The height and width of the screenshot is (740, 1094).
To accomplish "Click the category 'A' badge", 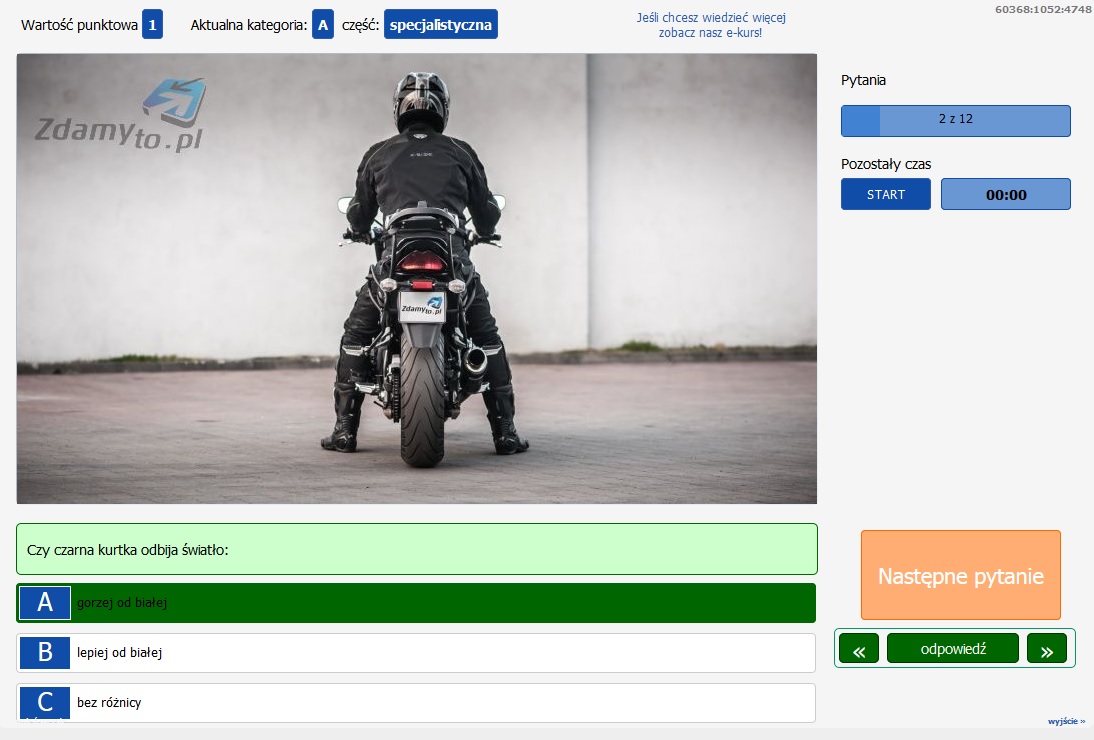I will pos(323,24).
